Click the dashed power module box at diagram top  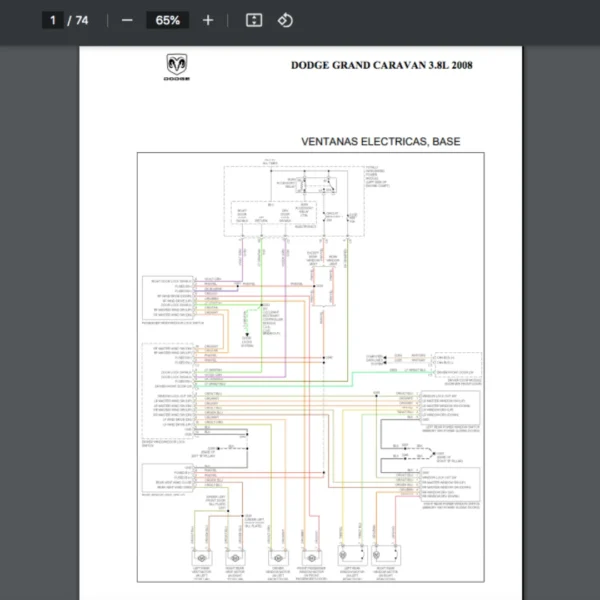click(x=285, y=200)
